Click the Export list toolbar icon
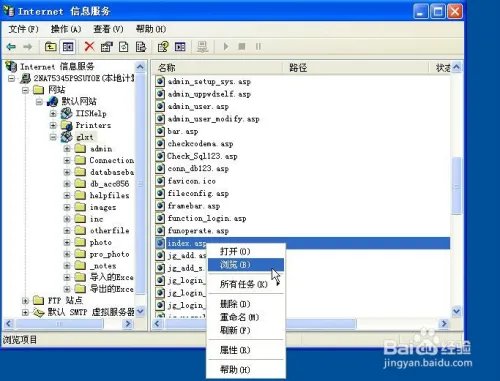 (x=141, y=47)
